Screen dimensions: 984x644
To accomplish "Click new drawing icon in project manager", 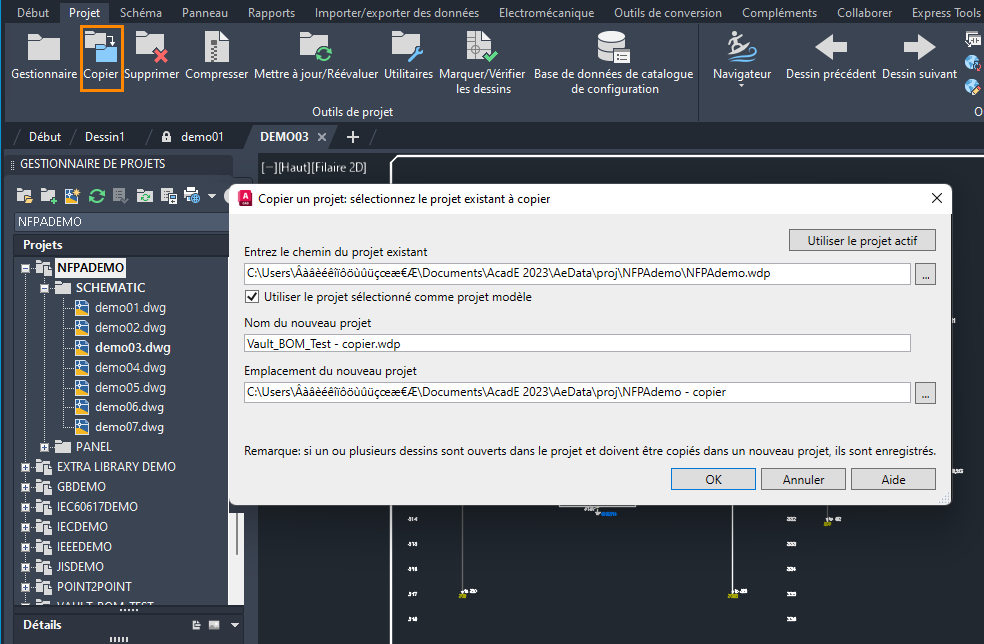I will [72, 196].
